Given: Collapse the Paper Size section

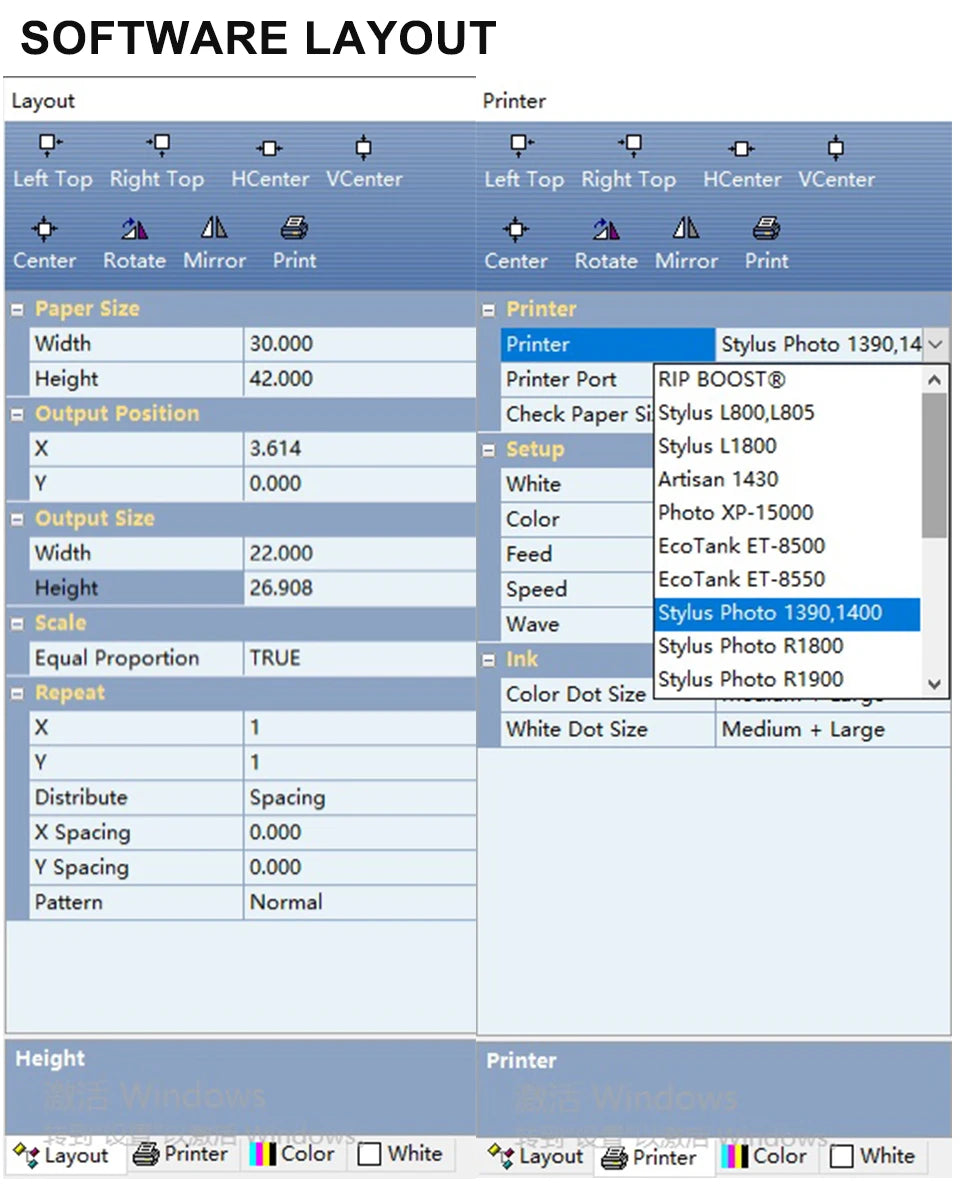Looking at the screenshot, I should coord(17,309).
